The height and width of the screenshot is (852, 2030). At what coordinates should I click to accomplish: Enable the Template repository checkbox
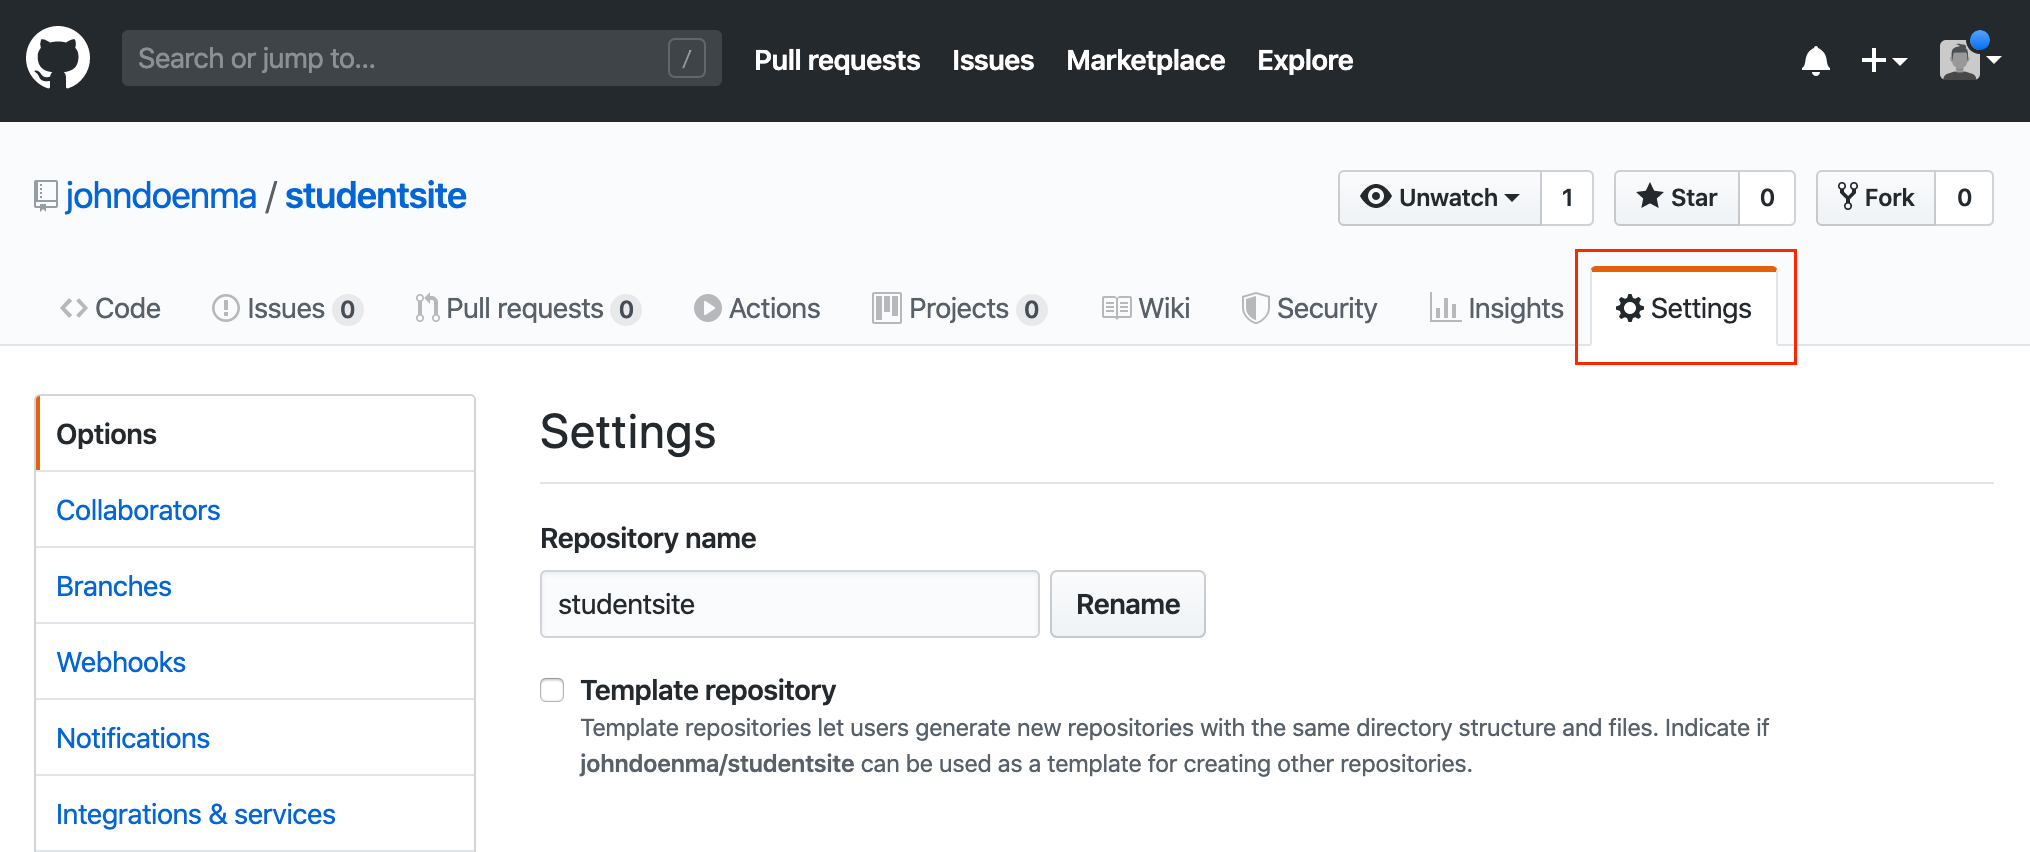point(552,690)
